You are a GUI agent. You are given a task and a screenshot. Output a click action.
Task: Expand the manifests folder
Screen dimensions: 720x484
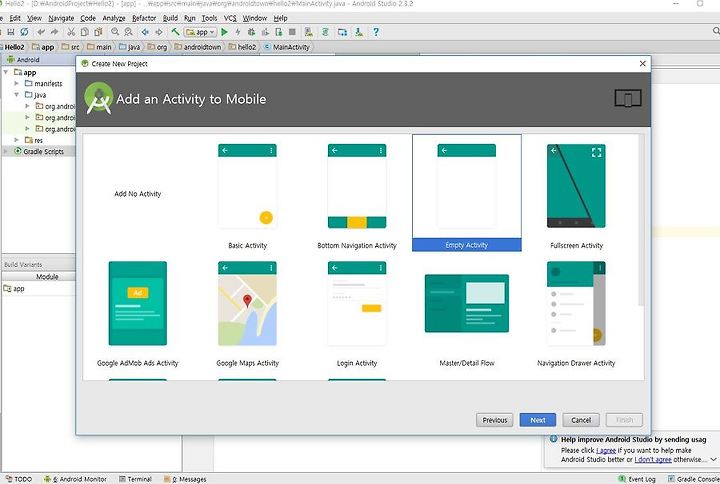(17, 84)
